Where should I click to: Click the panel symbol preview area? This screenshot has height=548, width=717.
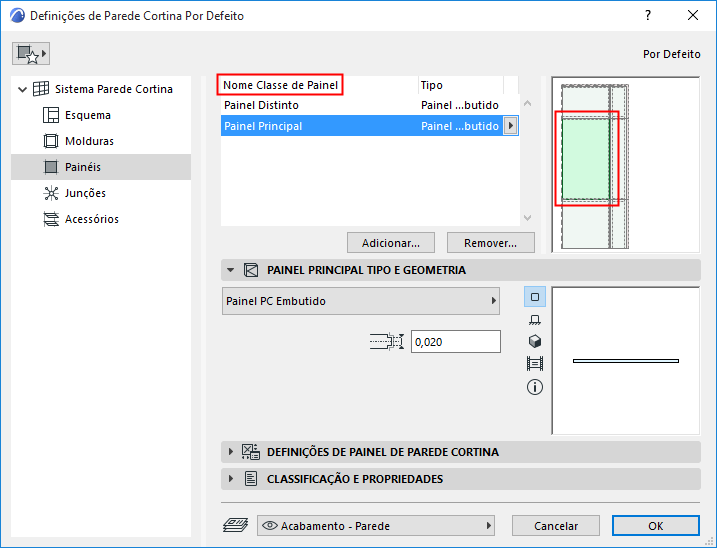(626, 361)
